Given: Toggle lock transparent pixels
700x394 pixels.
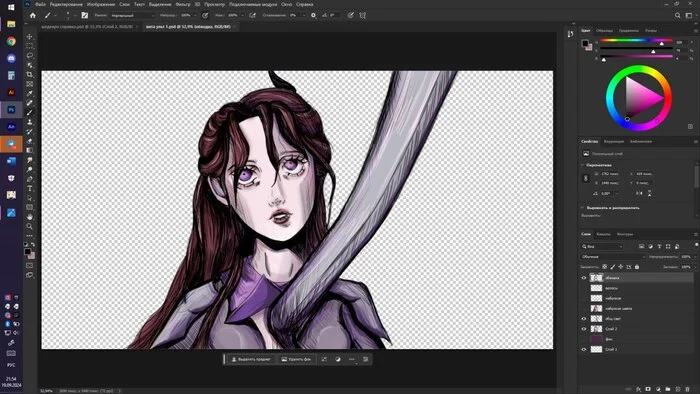Looking at the screenshot, I should (604, 267).
